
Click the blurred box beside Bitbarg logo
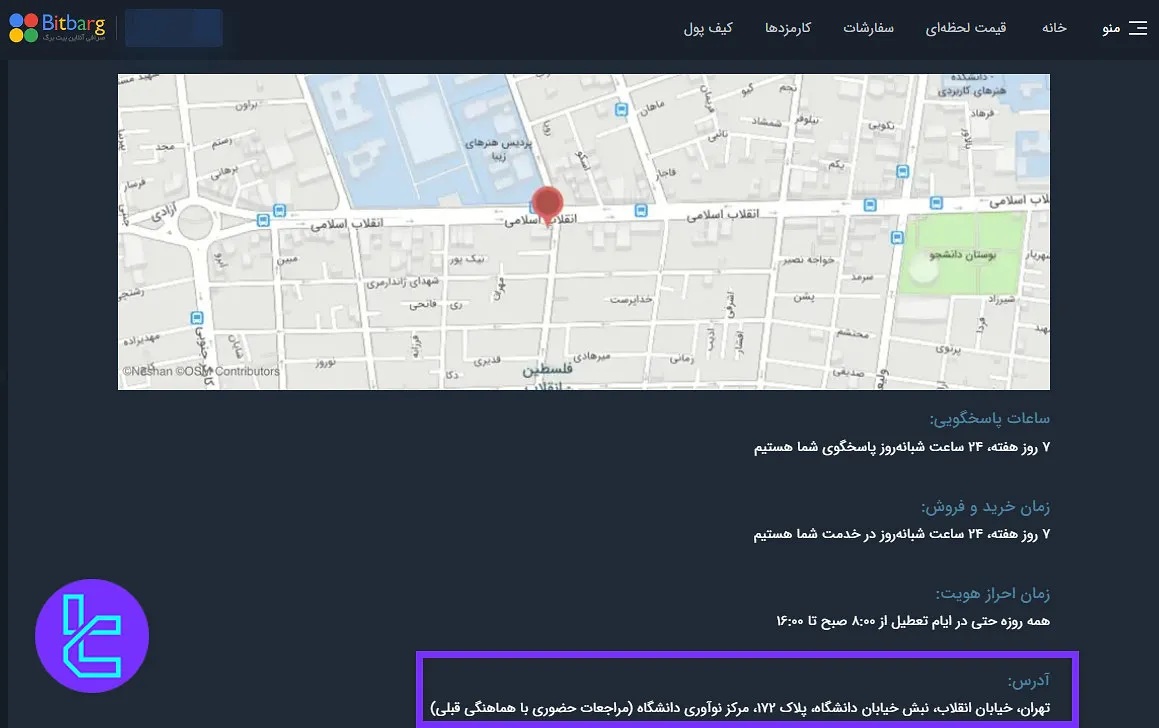click(173, 28)
